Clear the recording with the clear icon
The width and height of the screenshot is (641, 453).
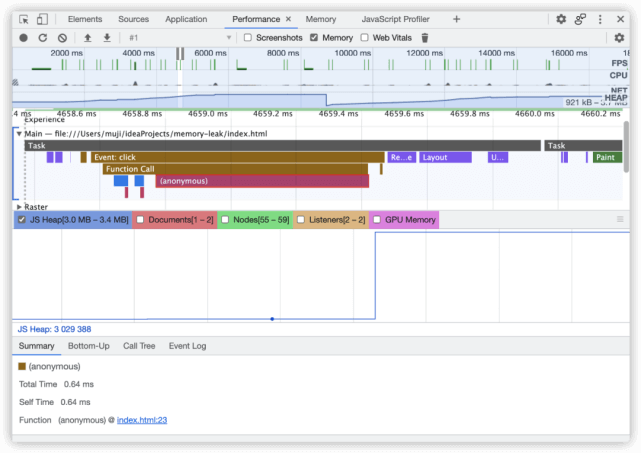pyautogui.click(x=62, y=38)
